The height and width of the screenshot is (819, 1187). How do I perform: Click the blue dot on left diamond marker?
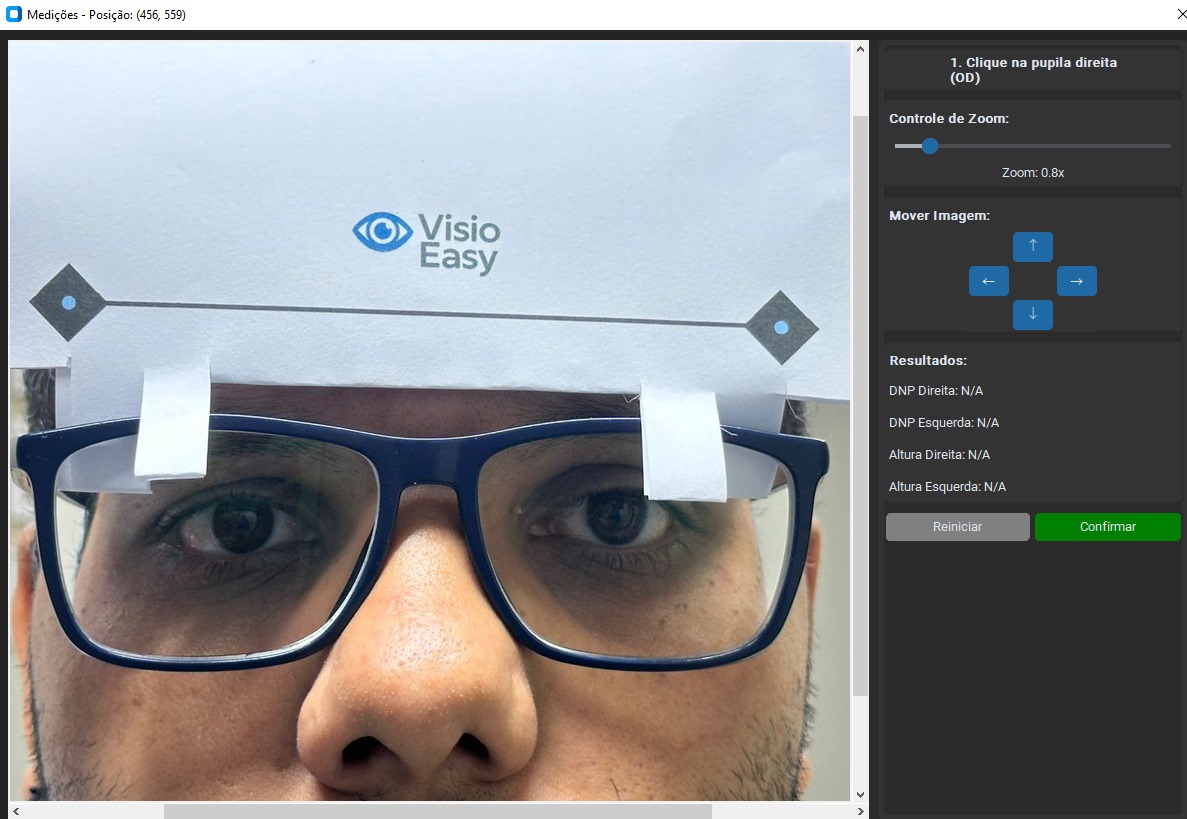69,303
